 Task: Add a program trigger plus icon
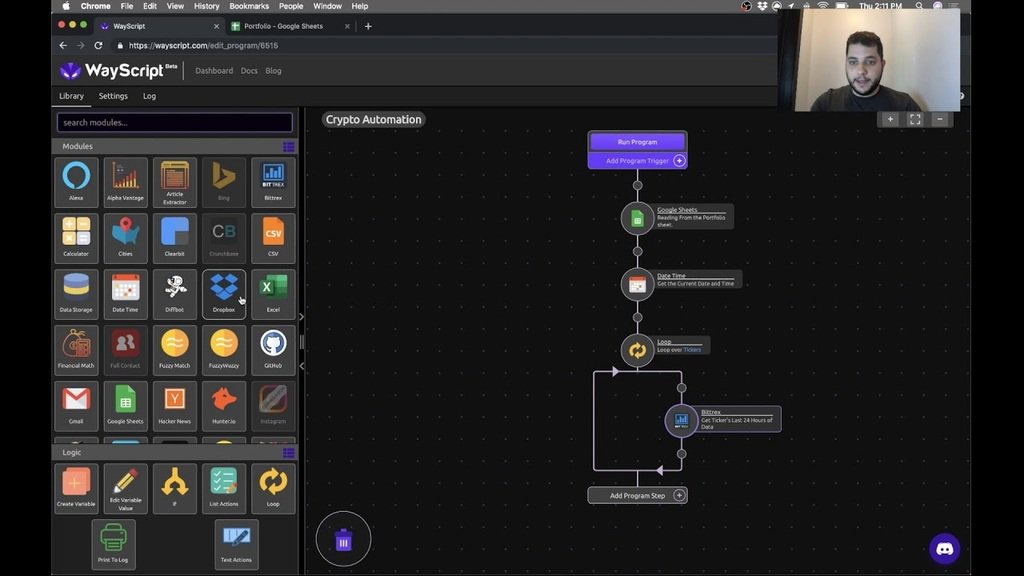pos(679,161)
